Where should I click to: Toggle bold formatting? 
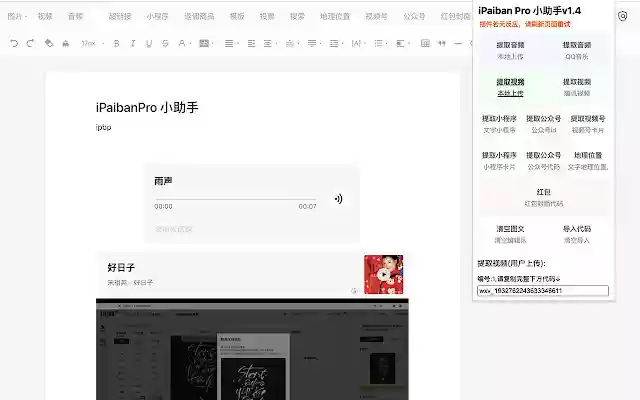tap(116, 43)
